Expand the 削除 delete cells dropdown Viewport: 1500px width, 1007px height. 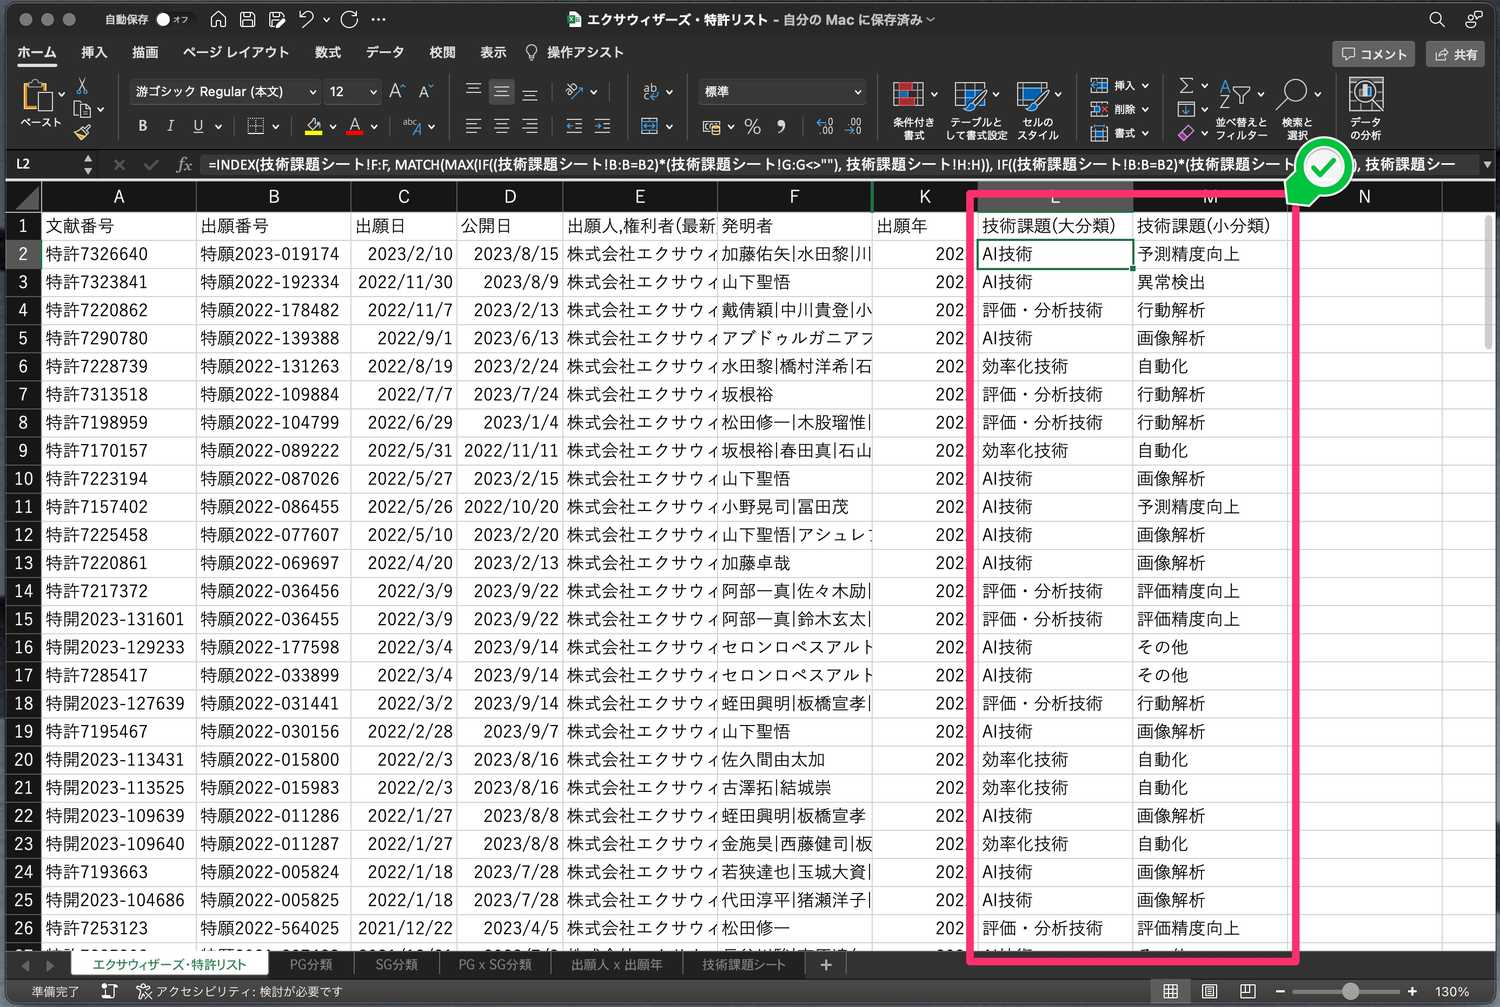(1146, 109)
